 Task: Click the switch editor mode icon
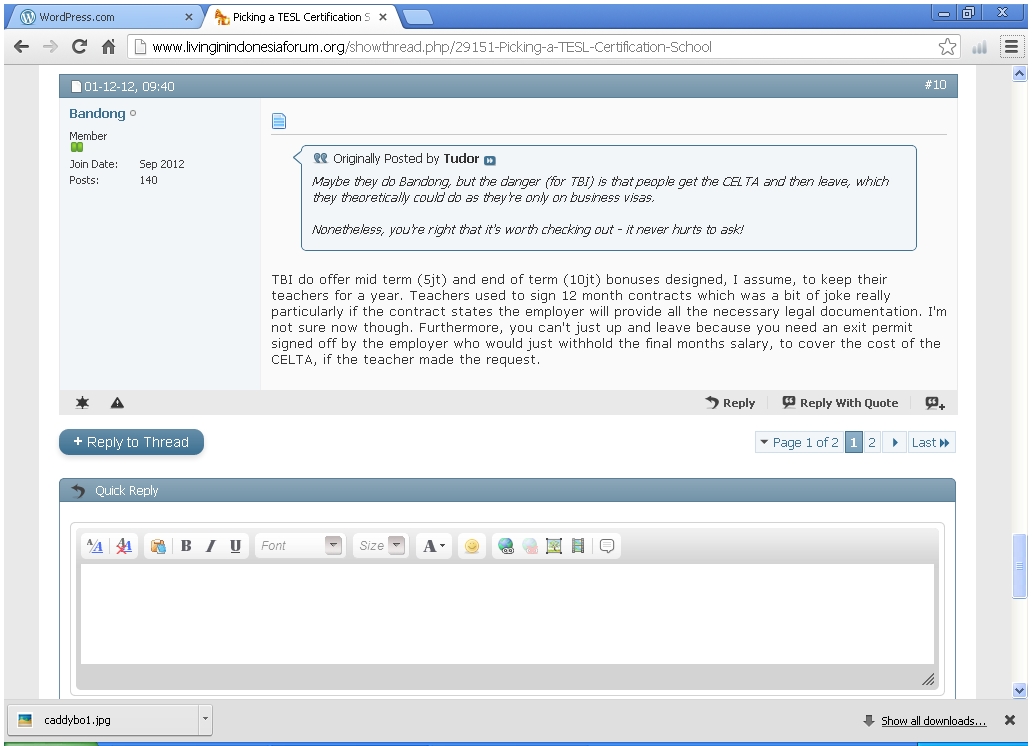95,546
